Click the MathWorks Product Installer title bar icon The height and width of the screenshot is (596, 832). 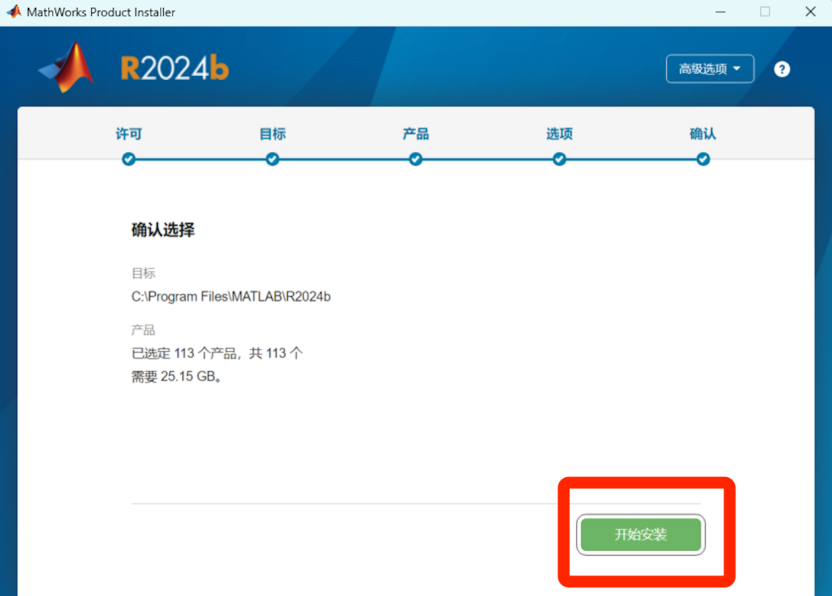(14, 12)
